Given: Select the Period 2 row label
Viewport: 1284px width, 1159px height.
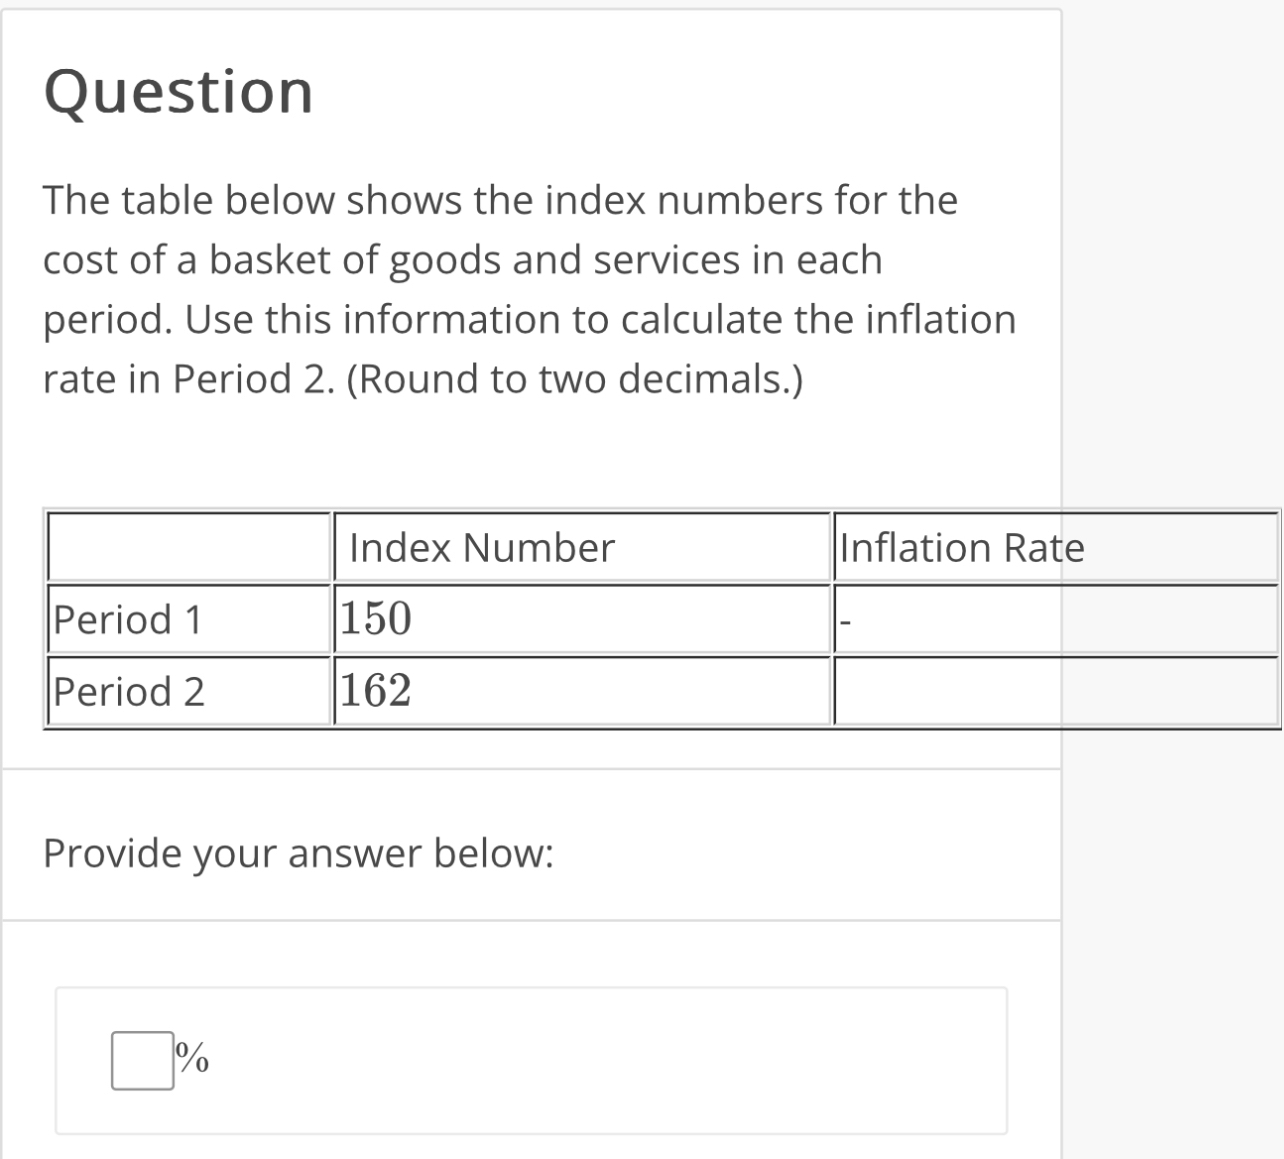Looking at the screenshot, I should (x=129, y=691).
